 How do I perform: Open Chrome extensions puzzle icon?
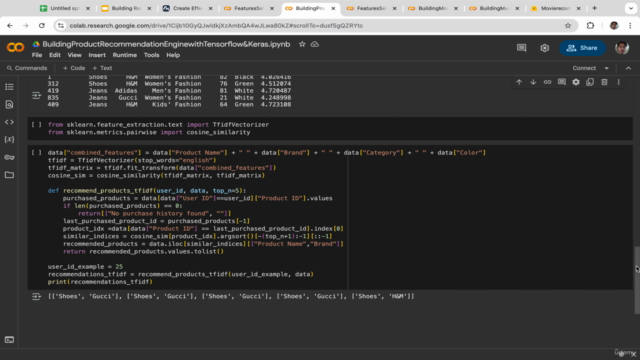pyautogui.click(x=590, y=25)
